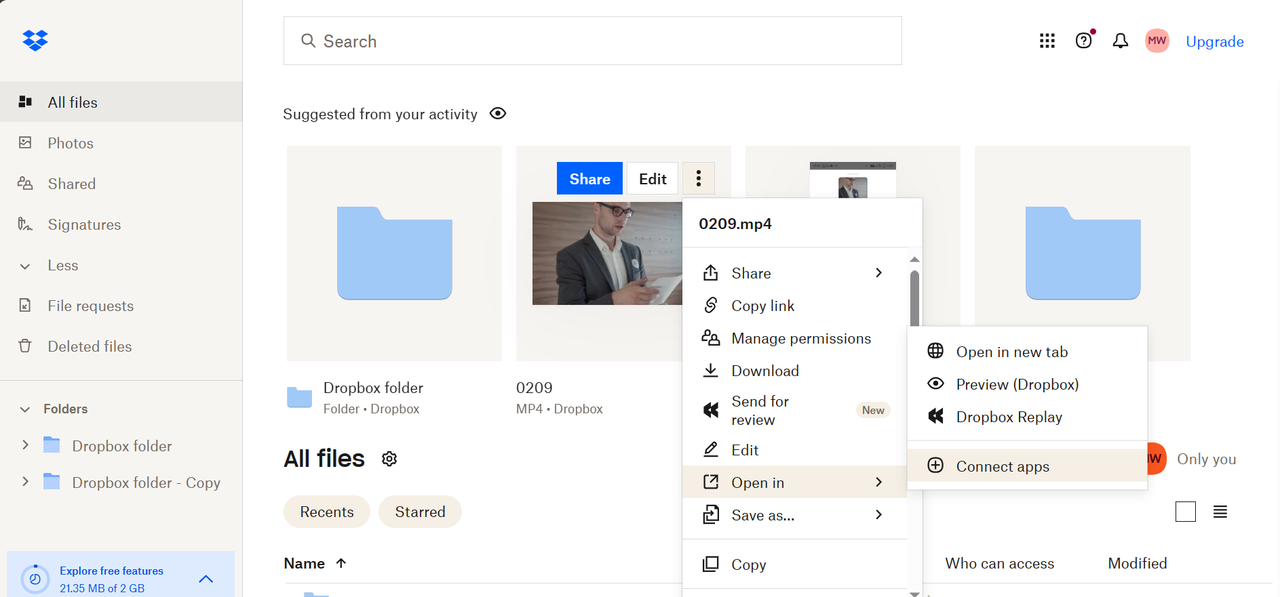
Task: Open Deleted files in the sidebar
Action: 89,346
